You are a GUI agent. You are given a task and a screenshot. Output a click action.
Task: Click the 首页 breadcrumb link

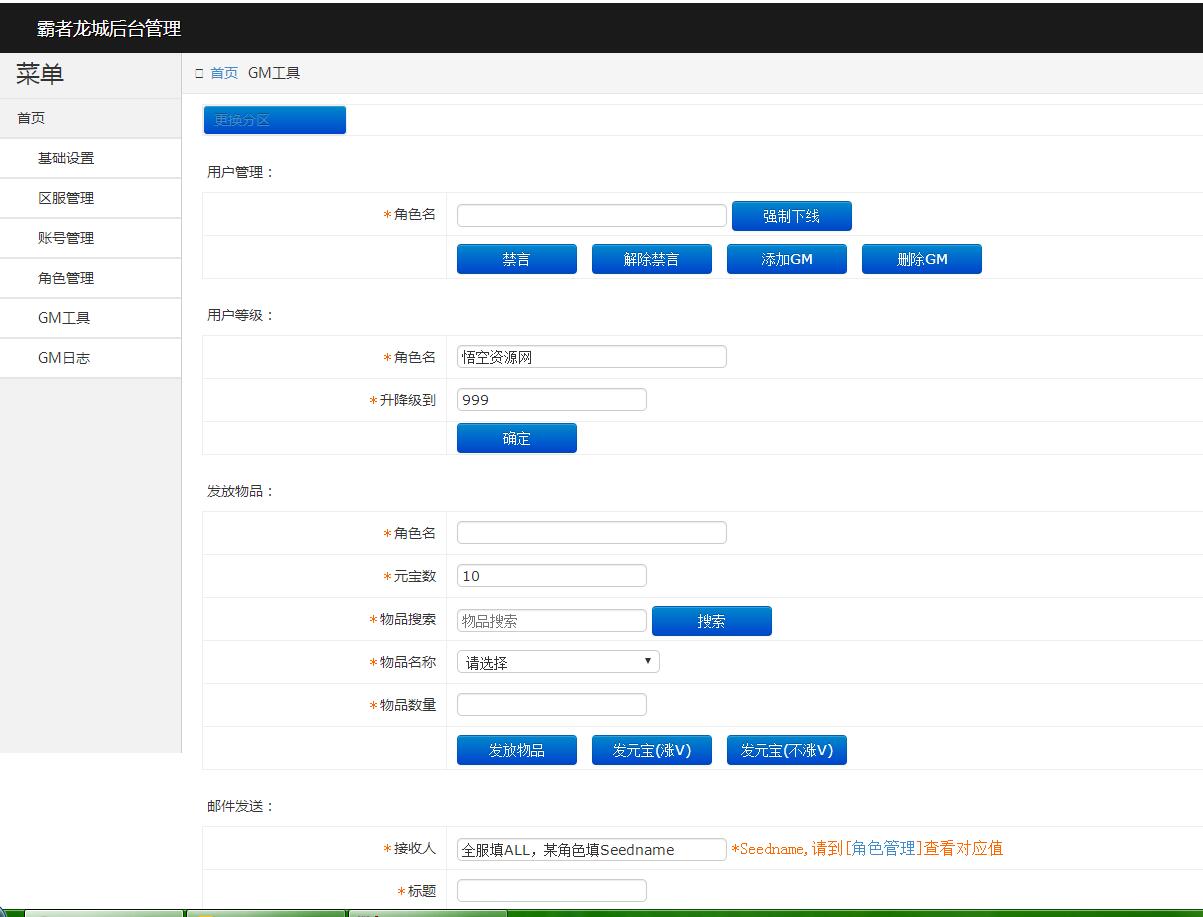coord(224,73)
